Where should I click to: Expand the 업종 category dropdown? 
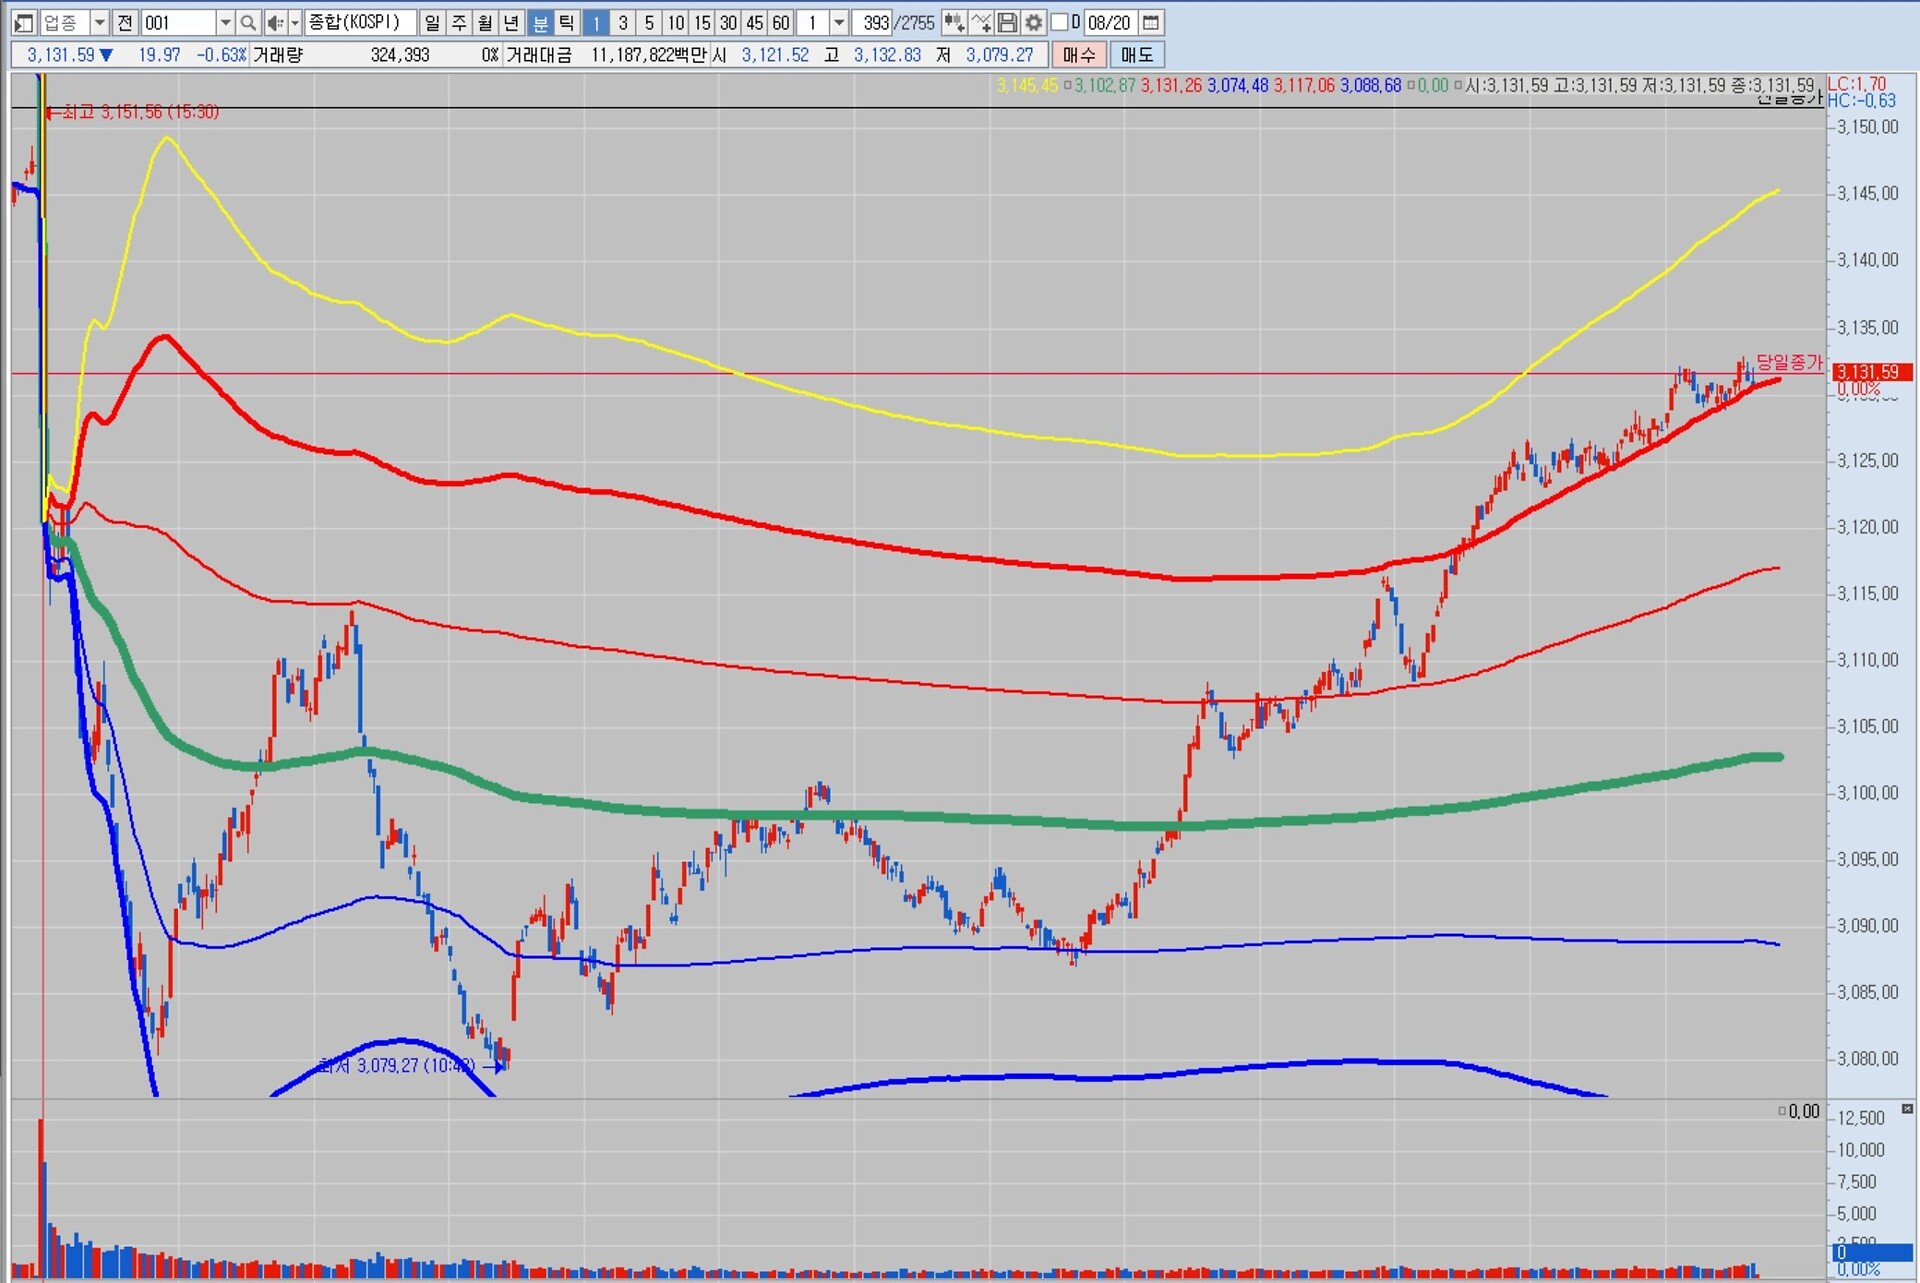click(x=99, y=22)
